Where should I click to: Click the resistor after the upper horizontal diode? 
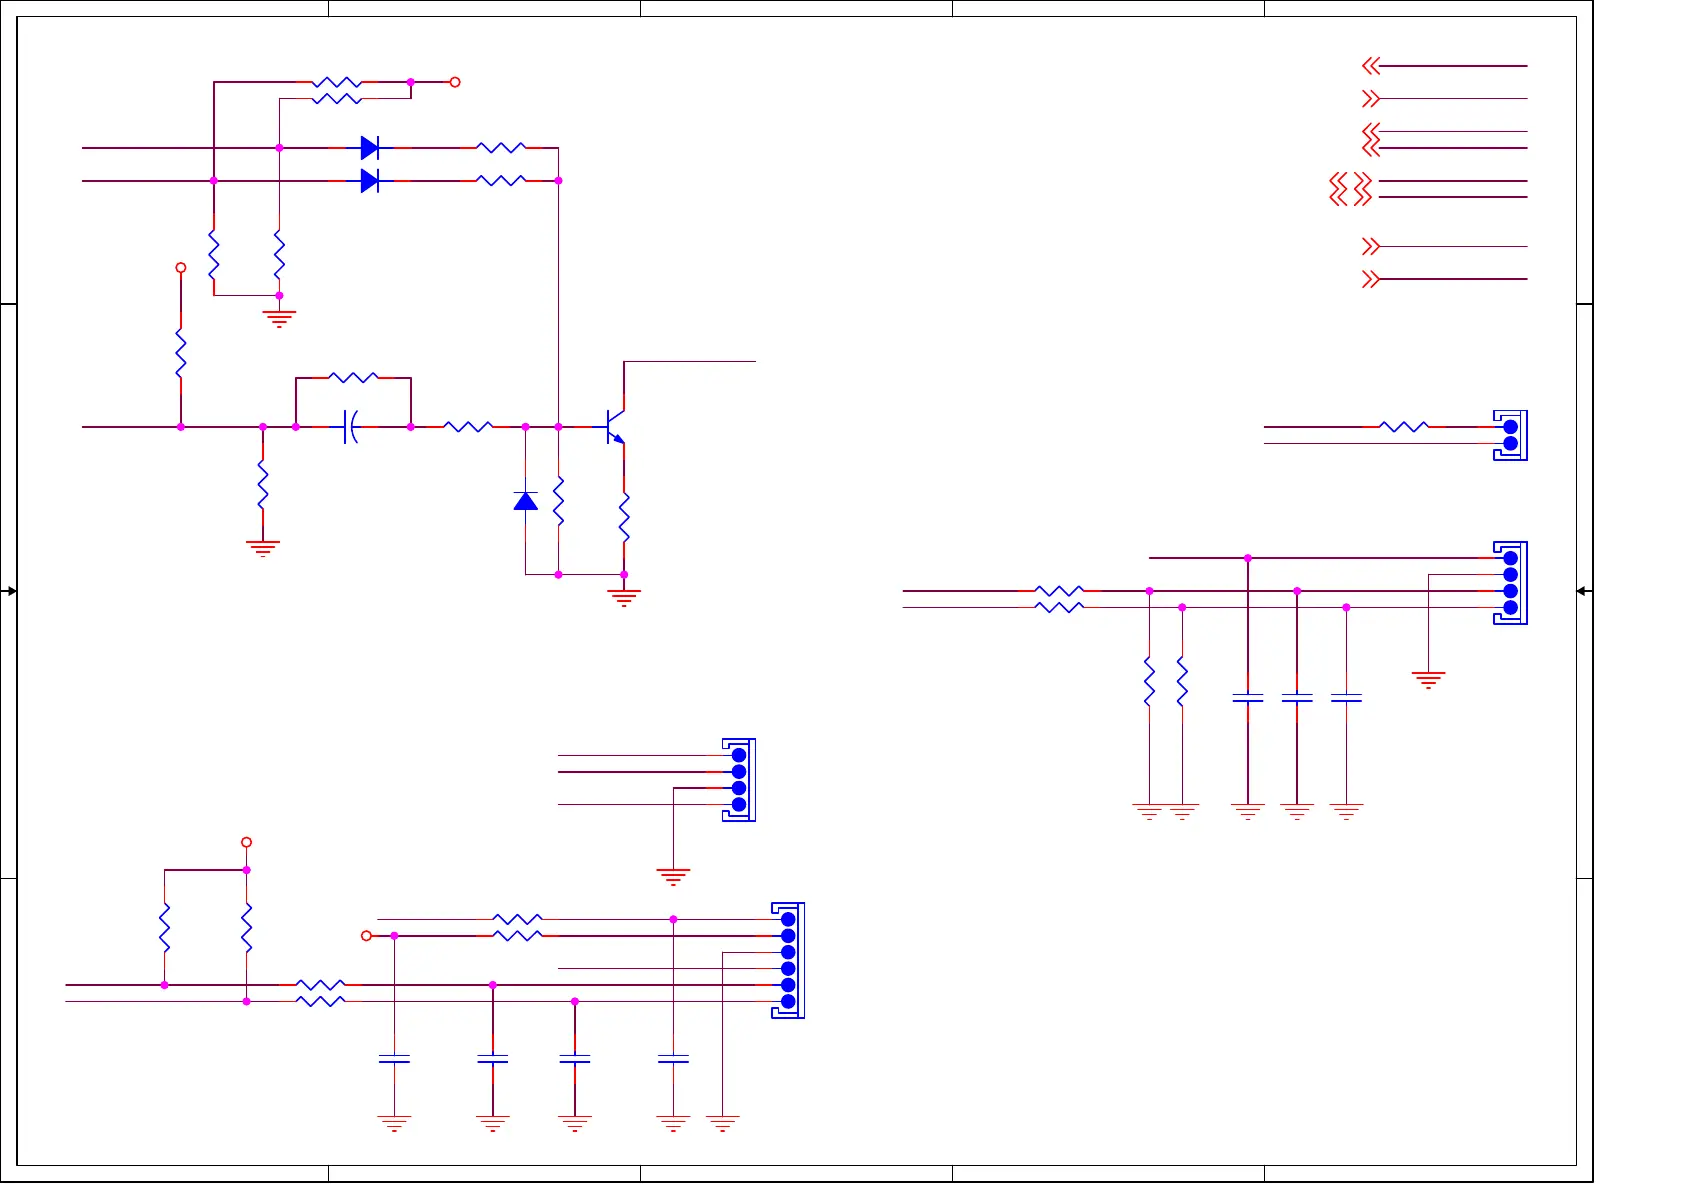[x=501, y=148]
